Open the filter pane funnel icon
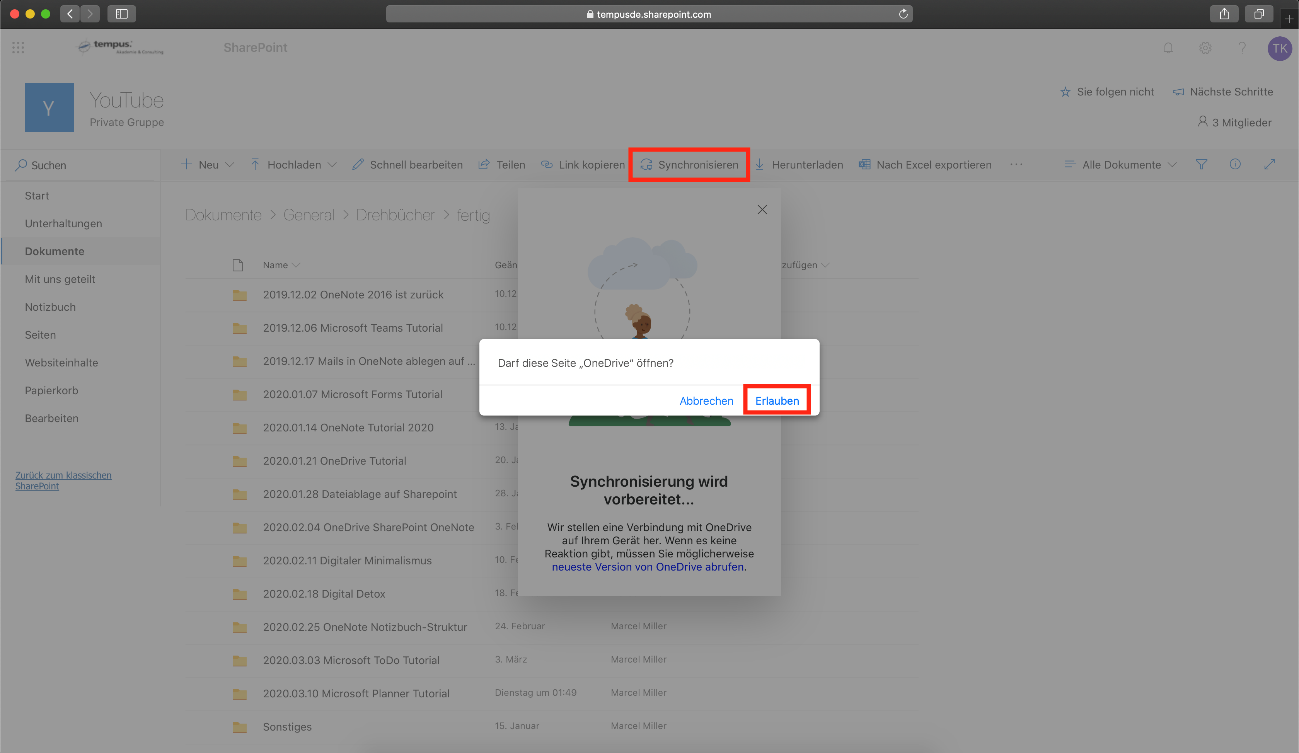The width and height of the screenshot is (1299, 753). pos(1202,164)
